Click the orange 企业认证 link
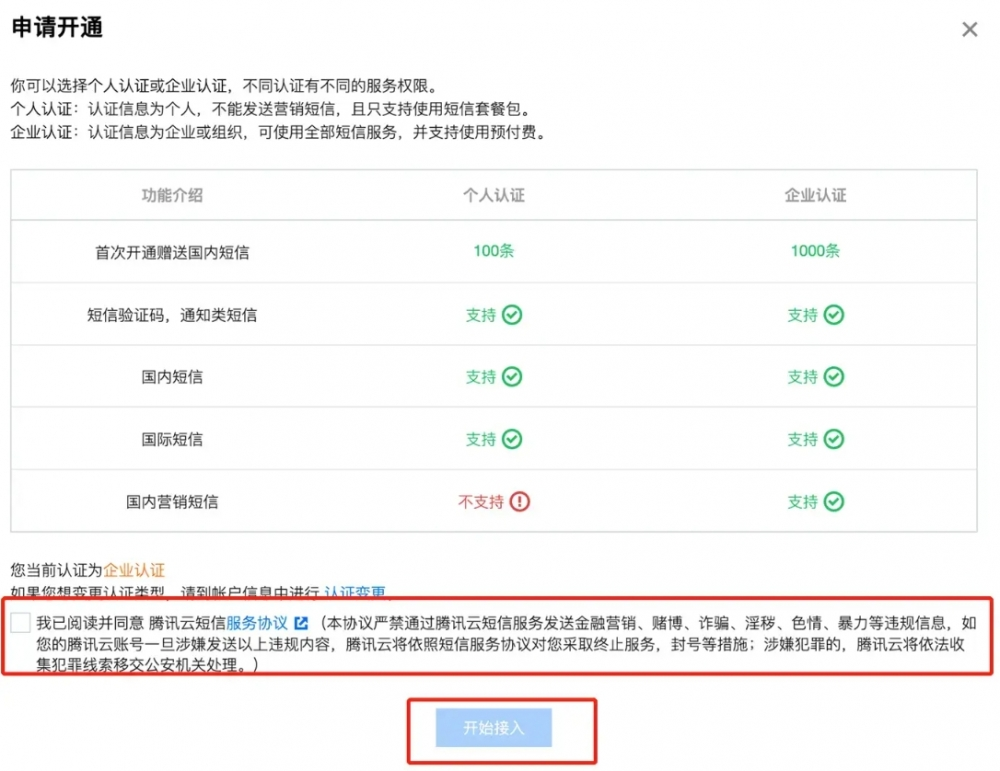The width and height of the screenshot is (1000, 771). (x=134, y=570)
